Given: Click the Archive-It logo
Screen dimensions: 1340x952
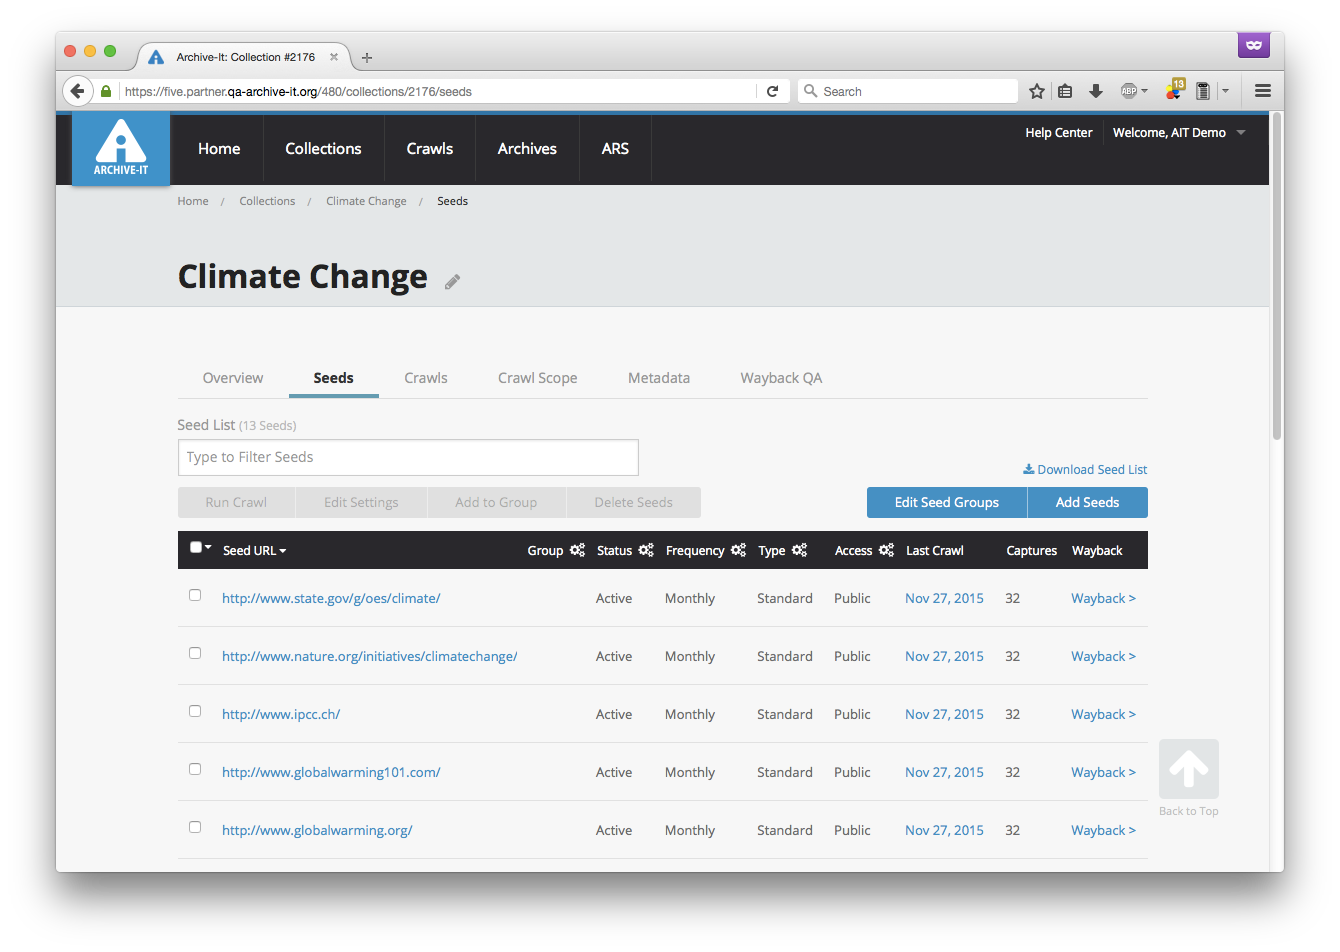Looking at the screenshot, I should pyautogui.click(x=121, y=148).
